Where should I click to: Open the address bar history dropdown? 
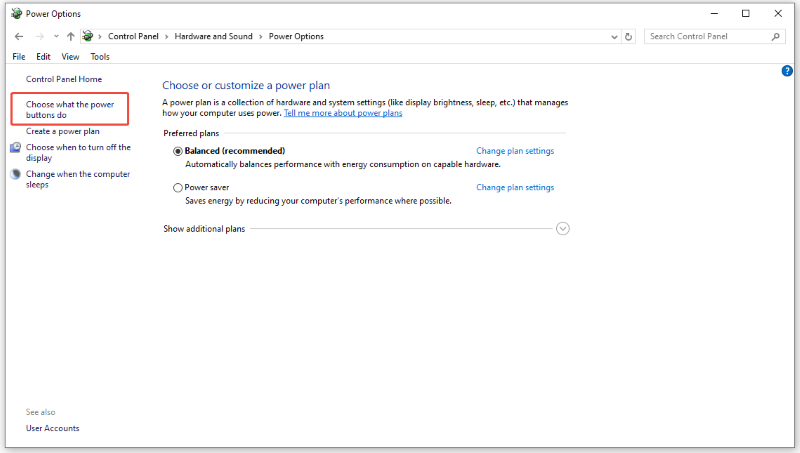click(614, 37)
